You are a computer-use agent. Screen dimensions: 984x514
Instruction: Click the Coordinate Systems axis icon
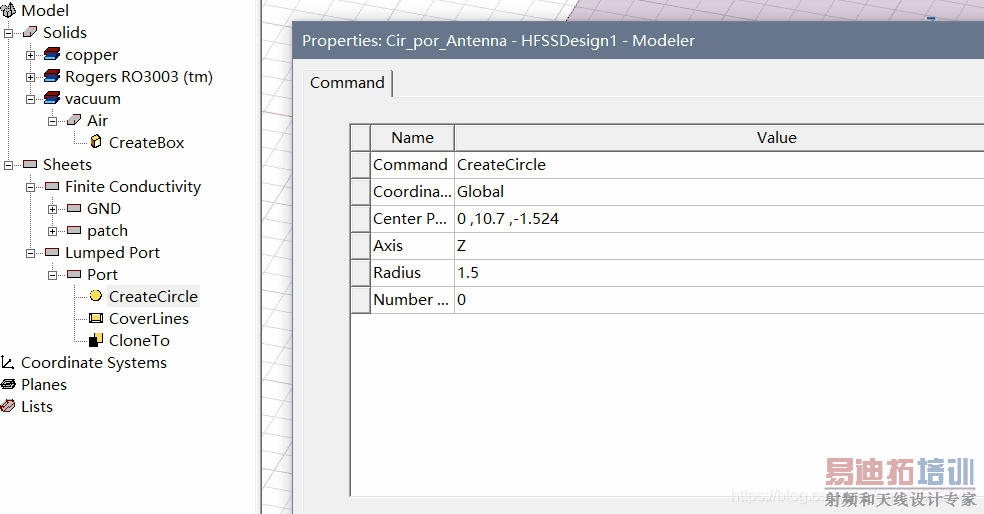8,362
